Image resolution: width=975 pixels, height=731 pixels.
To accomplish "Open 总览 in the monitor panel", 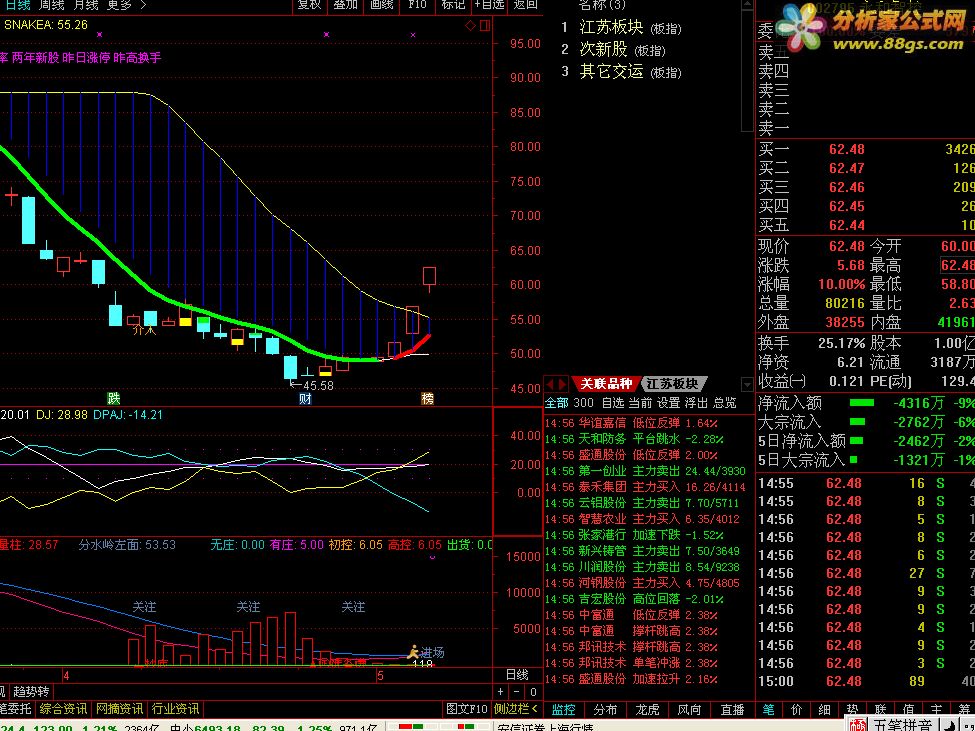I will [x=724, y=403].
